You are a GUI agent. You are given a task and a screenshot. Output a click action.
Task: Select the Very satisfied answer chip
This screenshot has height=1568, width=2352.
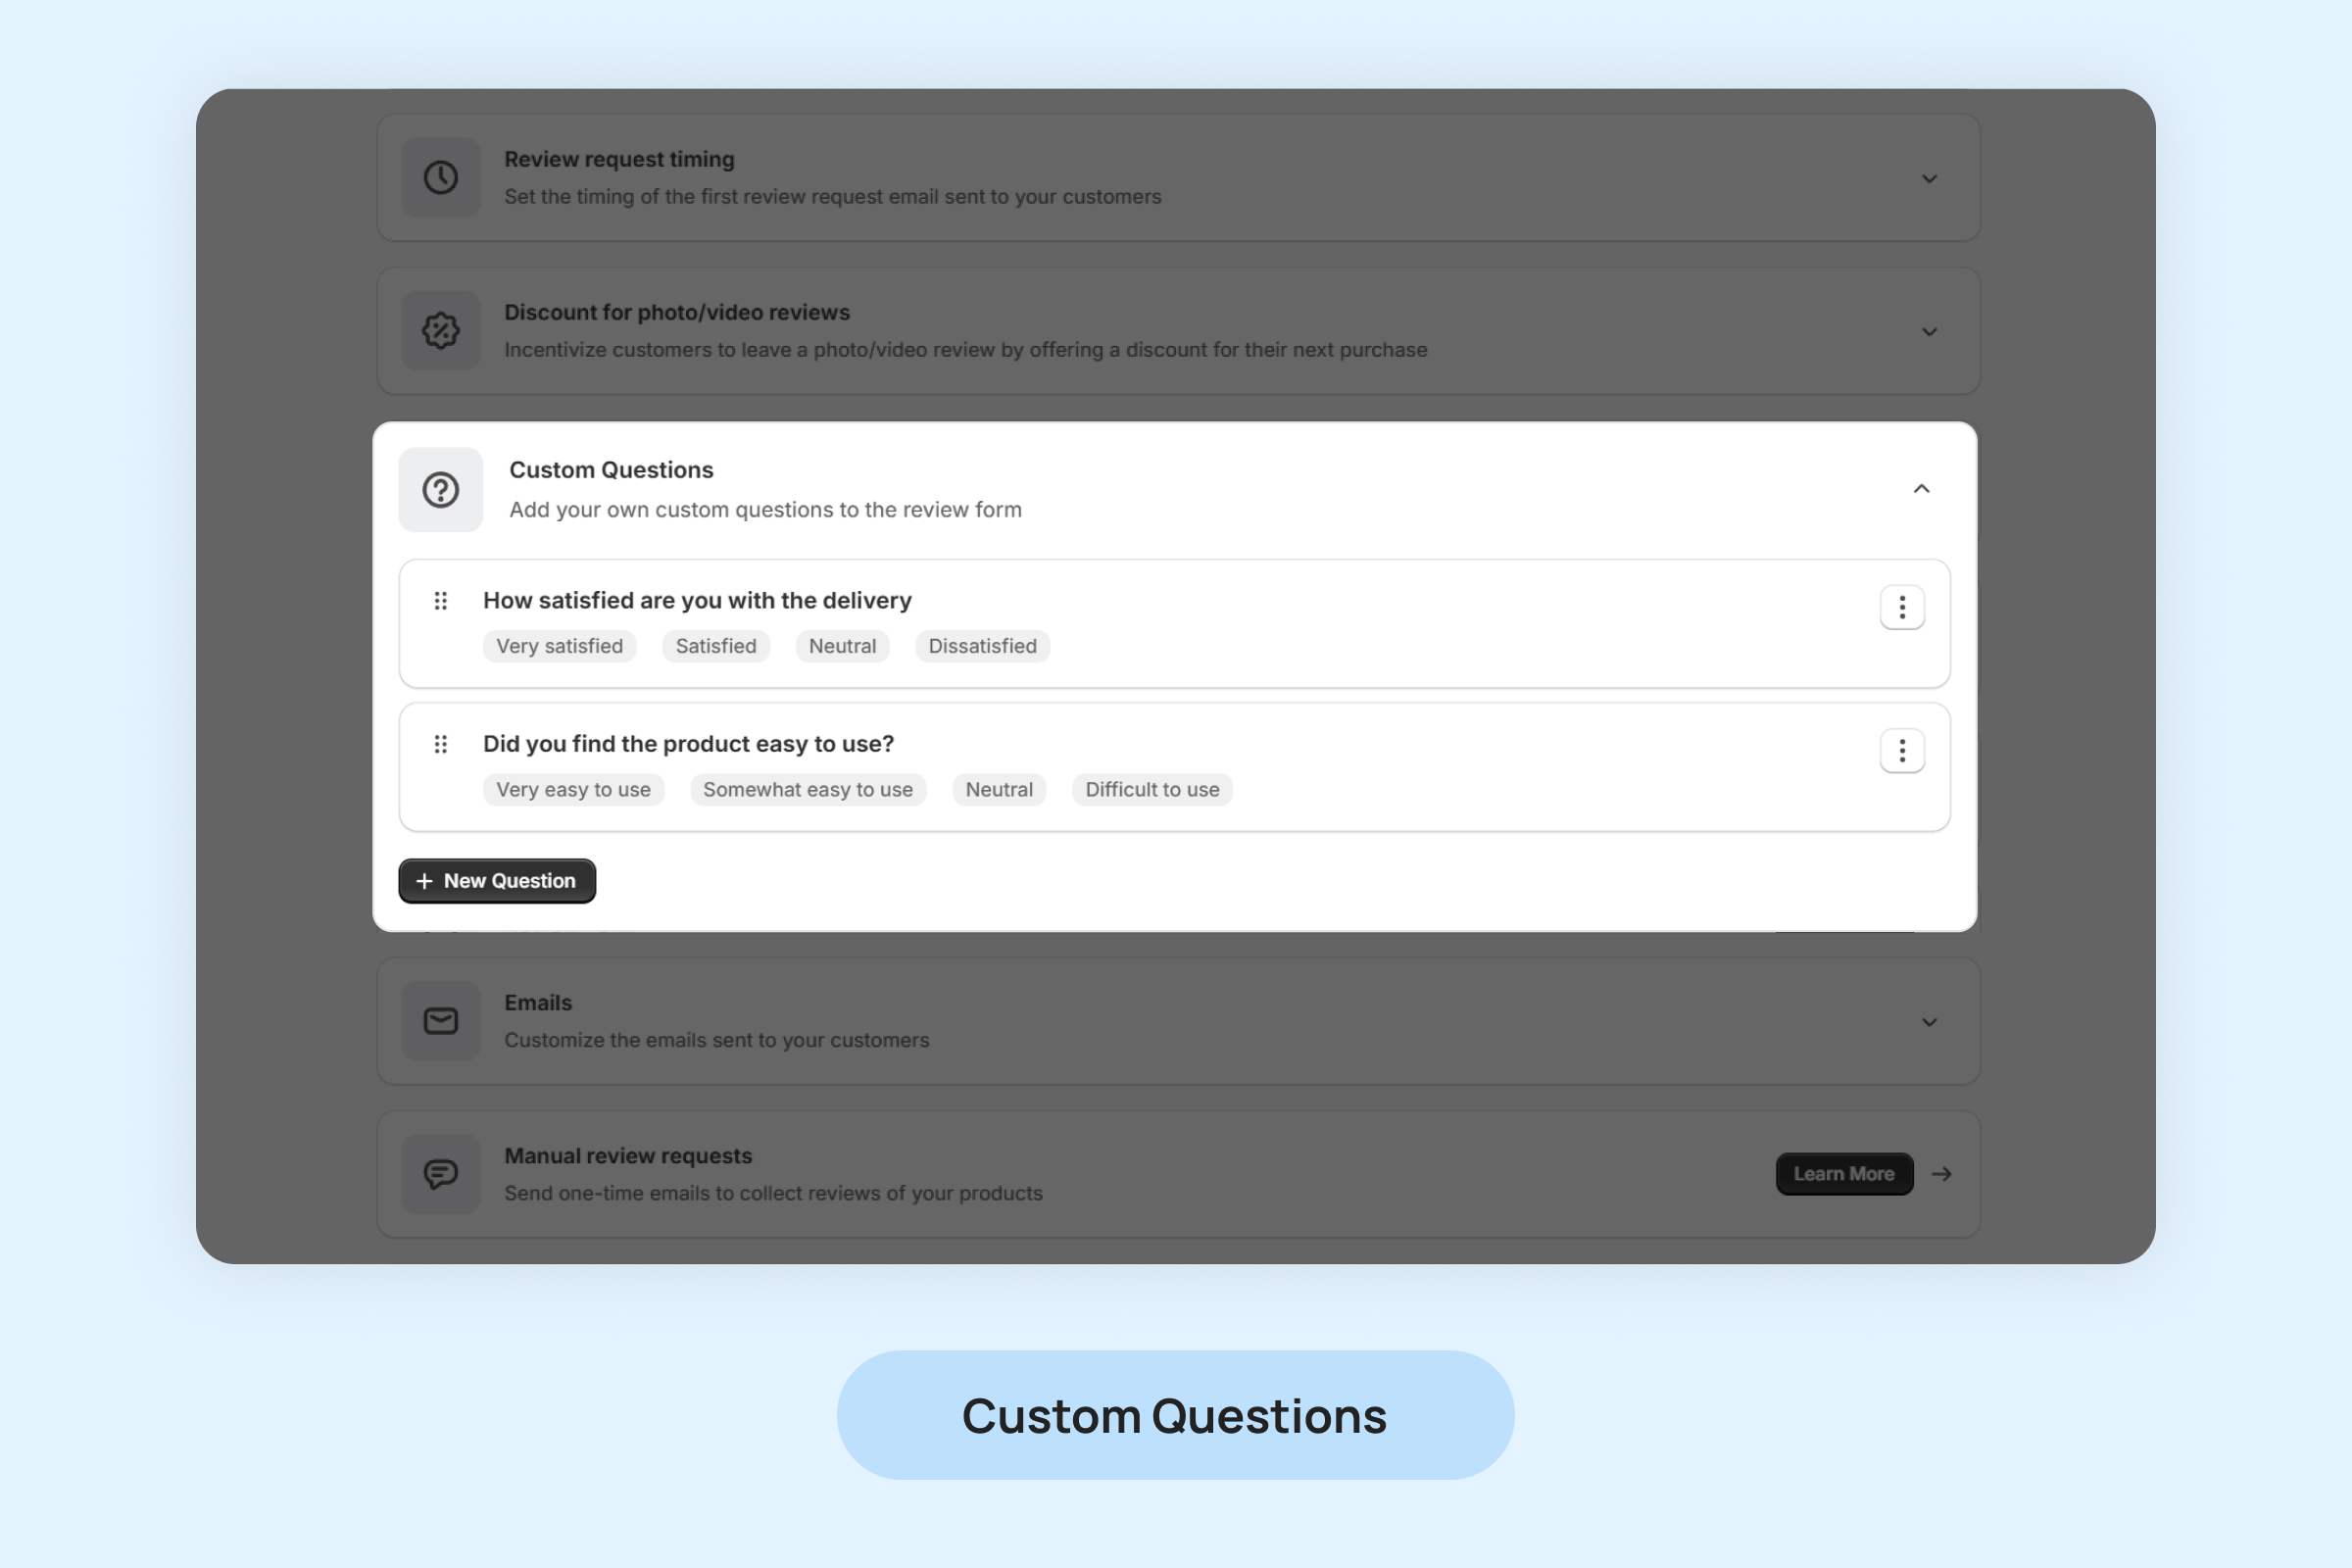559,646
